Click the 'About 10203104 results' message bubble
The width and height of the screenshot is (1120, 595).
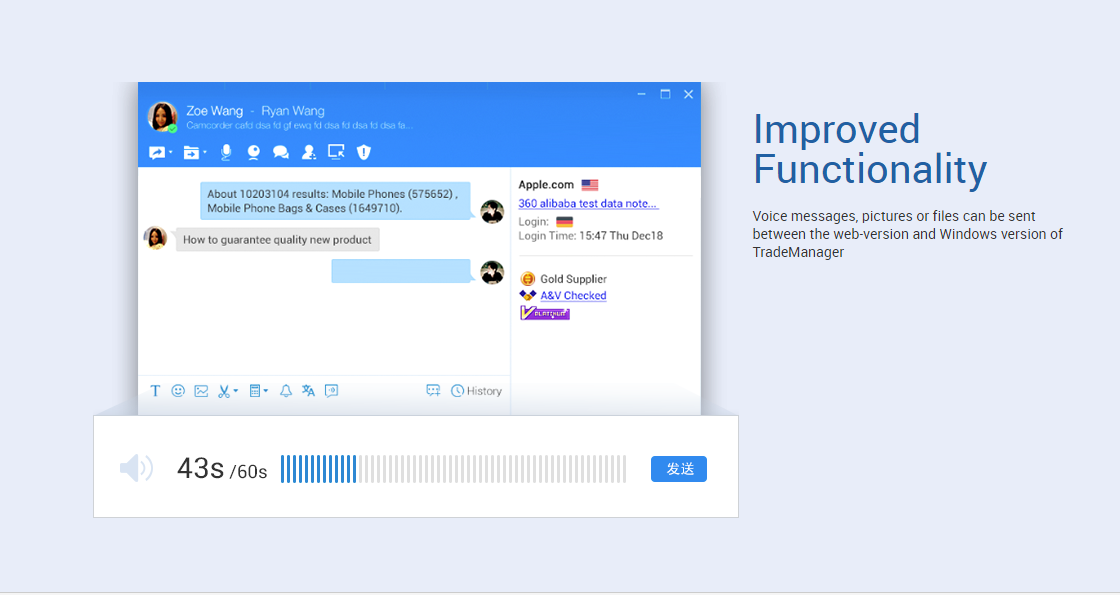click(335, 201)
